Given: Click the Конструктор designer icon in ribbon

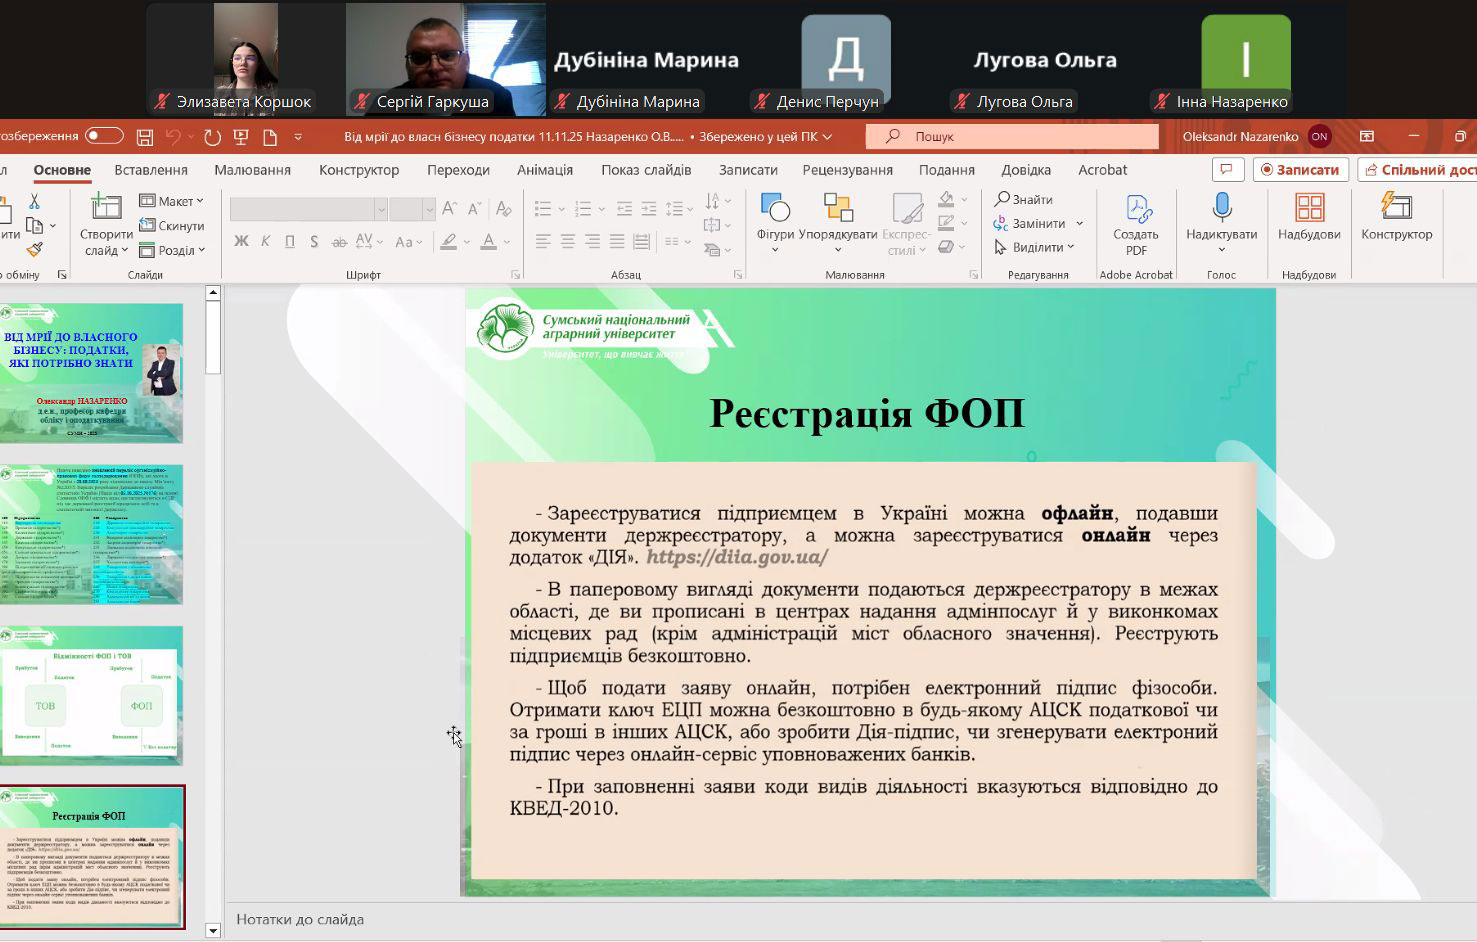Looking at the screenshot, I should click(1396, 209).
